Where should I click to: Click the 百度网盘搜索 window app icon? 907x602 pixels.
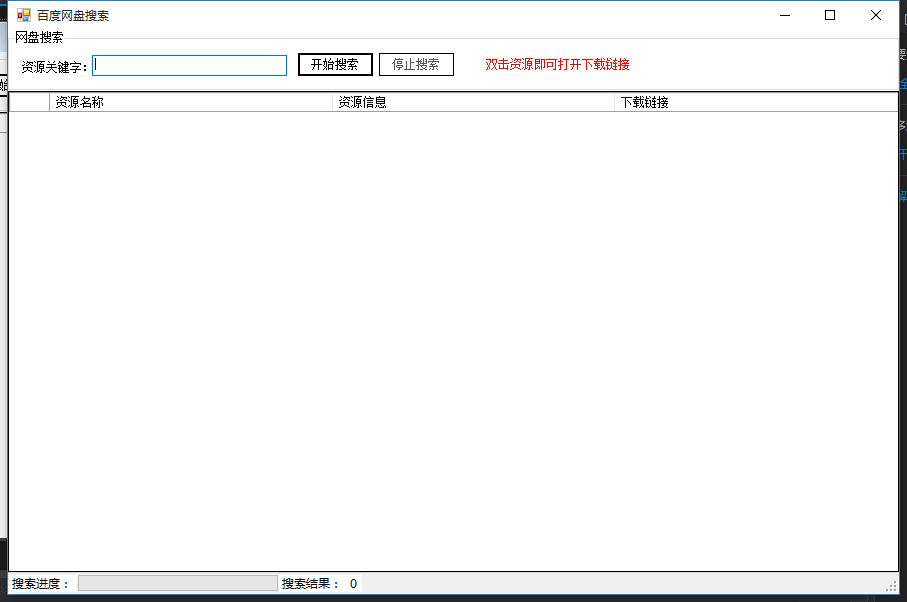point(24,15)
